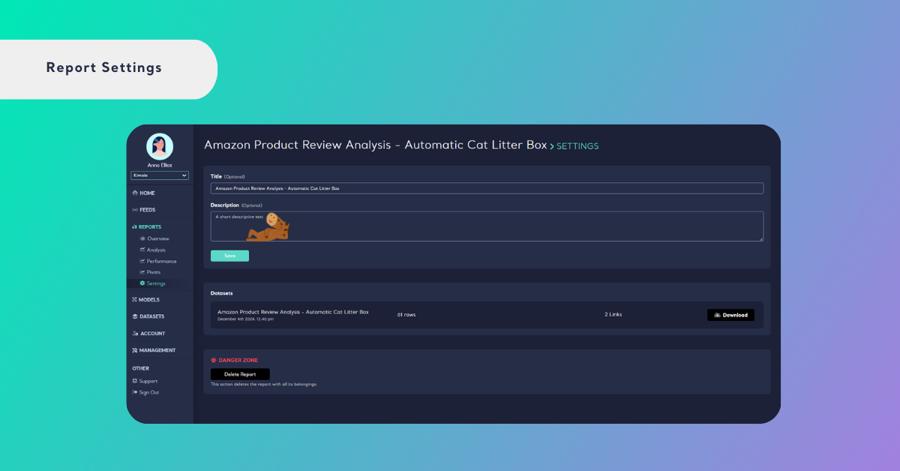Click the dataset name Amazon Product Review Analysis
The height and width of the screenshot is (471, 900).
coord(293,312)
